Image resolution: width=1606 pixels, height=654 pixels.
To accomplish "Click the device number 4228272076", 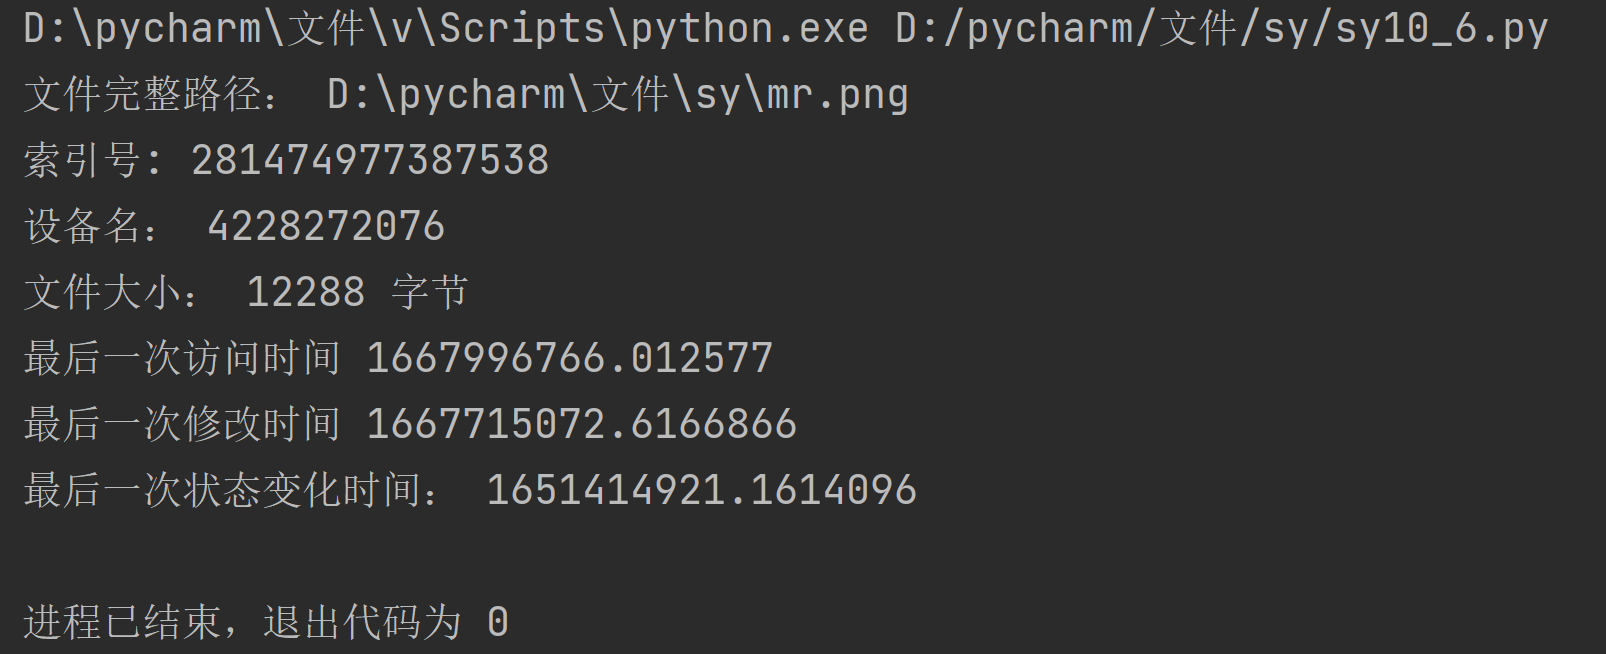I will pyautogui.click(x=326, y=227).
